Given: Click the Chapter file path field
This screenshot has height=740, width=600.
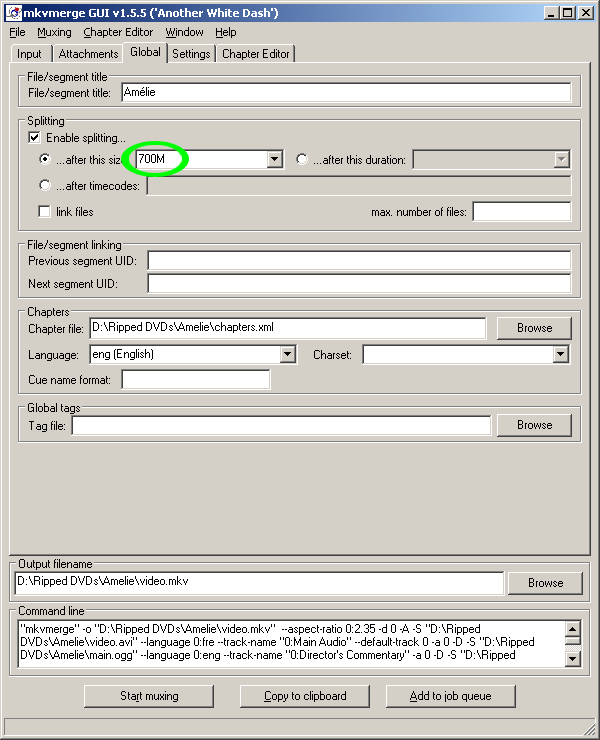Looking at the screenshot, I should [x=287, y=328].
